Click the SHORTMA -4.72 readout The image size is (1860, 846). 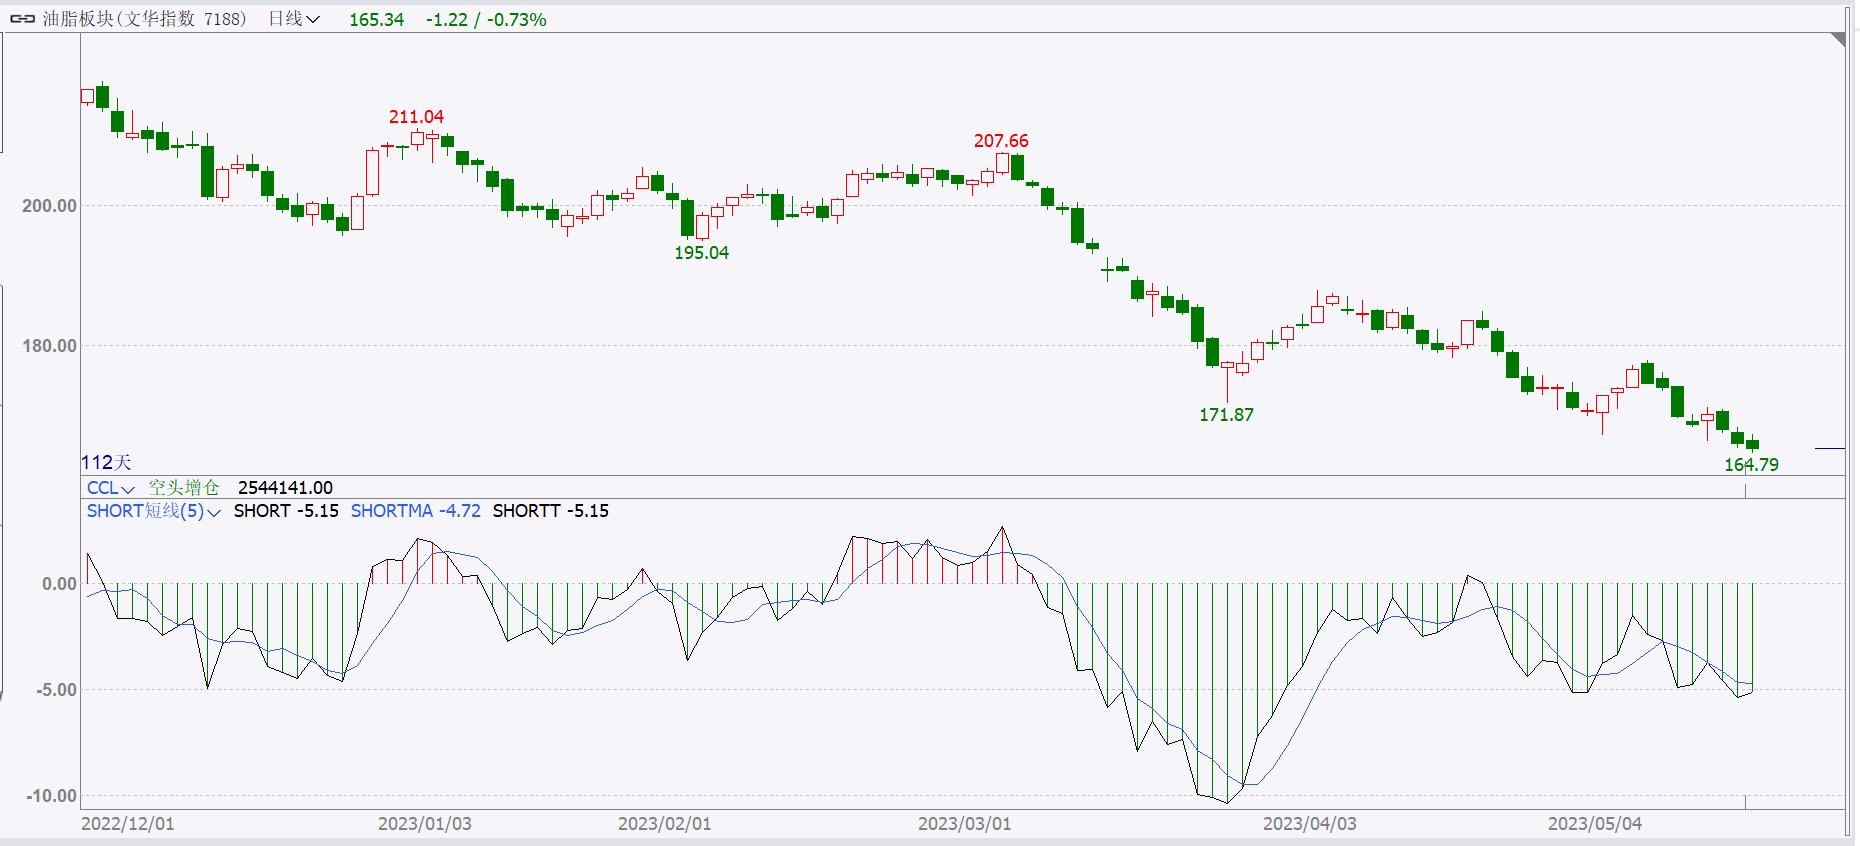[x=415, y=511]
